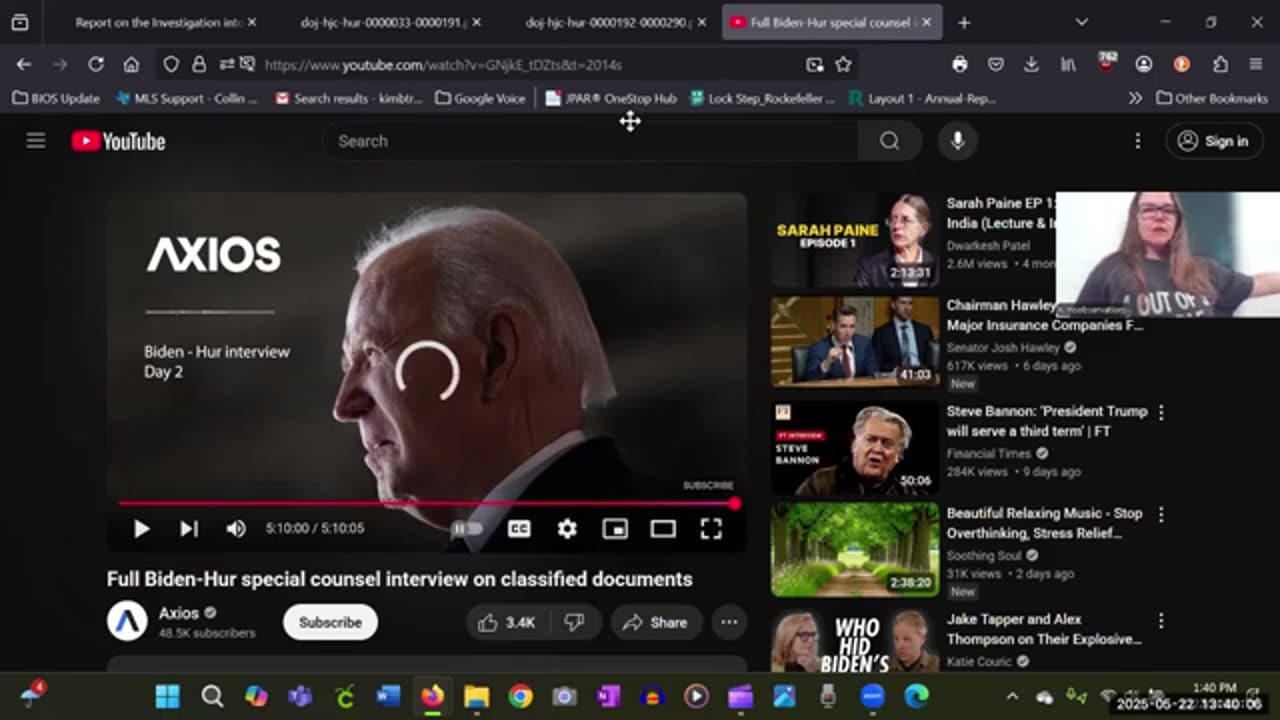Click the YouTube search magnifier button

point(889,141)
